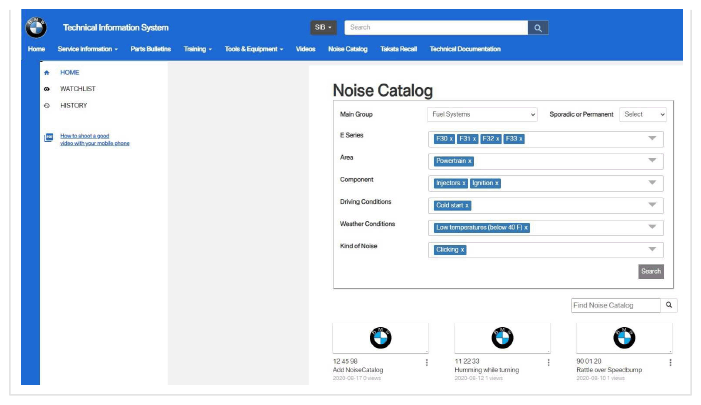The width and height of the screenshot is (701, 405).
Task: Open three-dot menu for Humming while turning
Action: [x=549, y=362]
